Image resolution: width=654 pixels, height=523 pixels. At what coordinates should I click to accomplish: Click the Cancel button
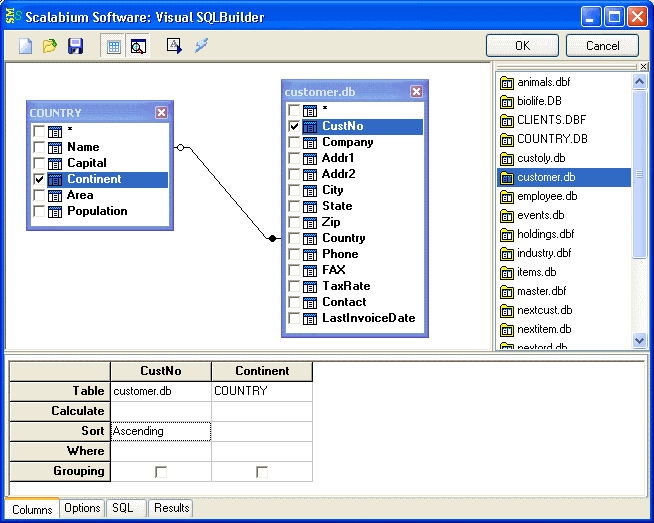(x=602, y=45)
